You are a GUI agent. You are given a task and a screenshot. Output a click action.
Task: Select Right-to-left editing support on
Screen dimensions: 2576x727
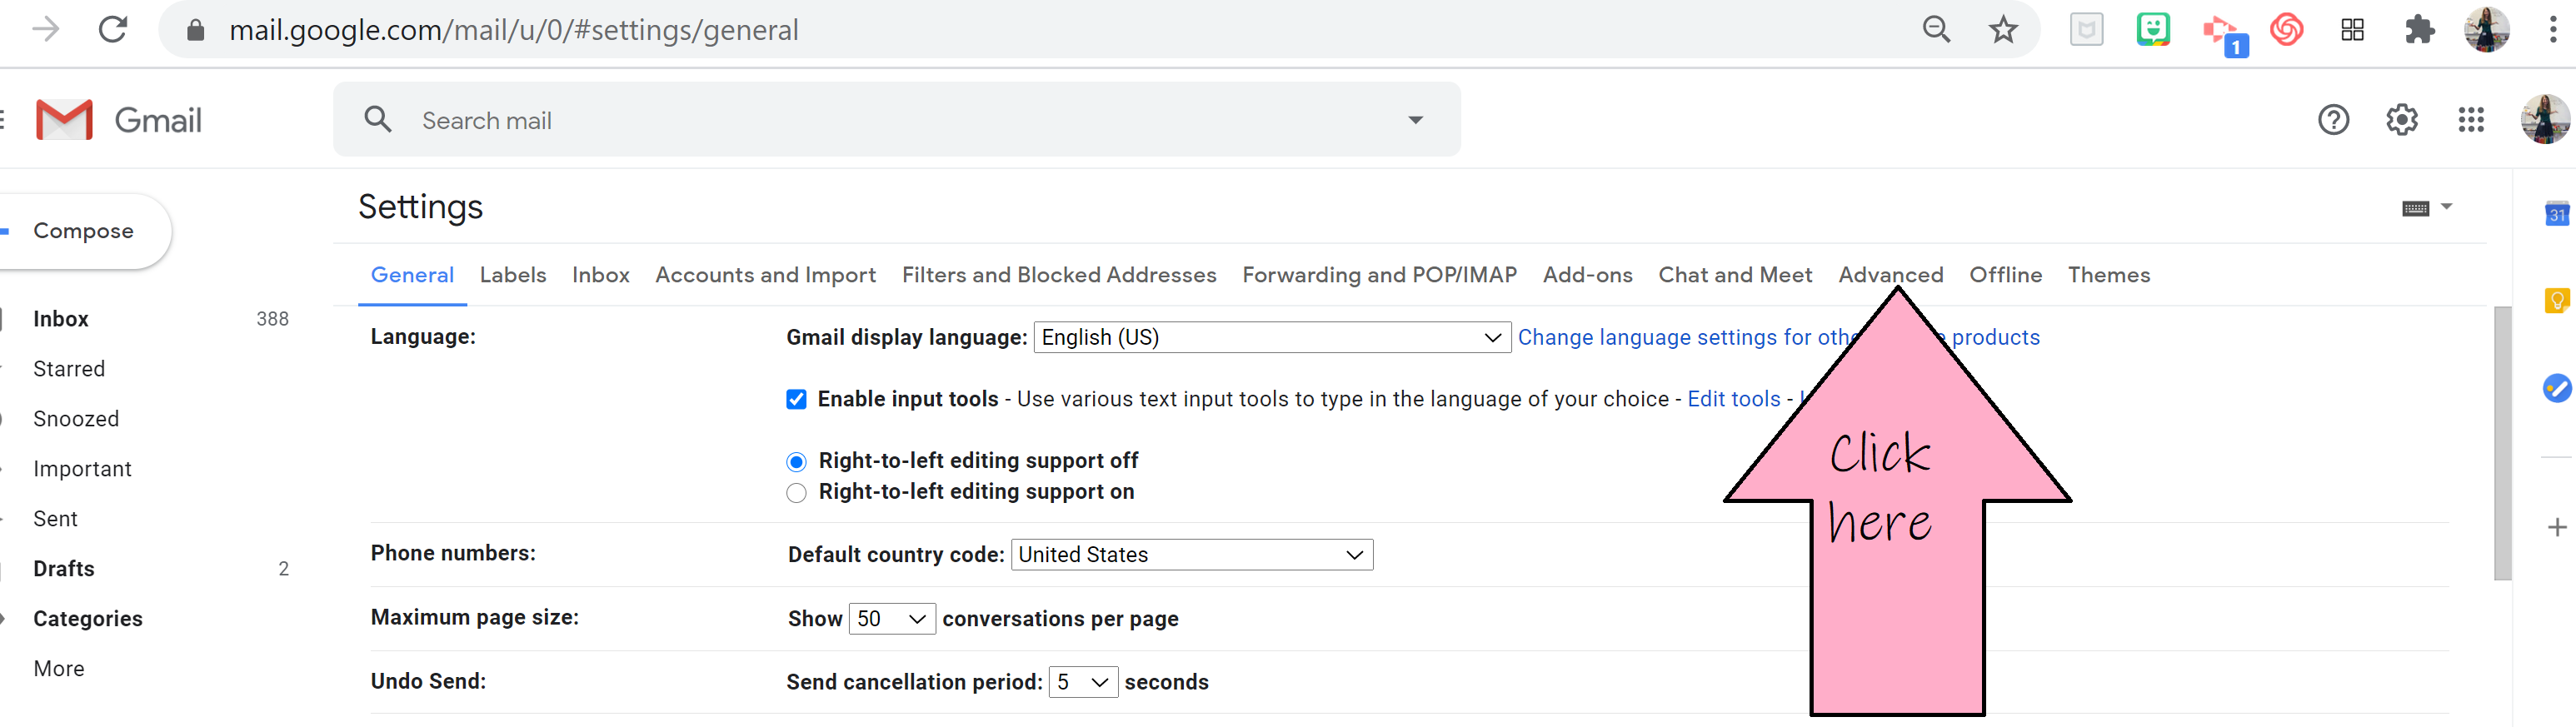click(x=796, y=493)
